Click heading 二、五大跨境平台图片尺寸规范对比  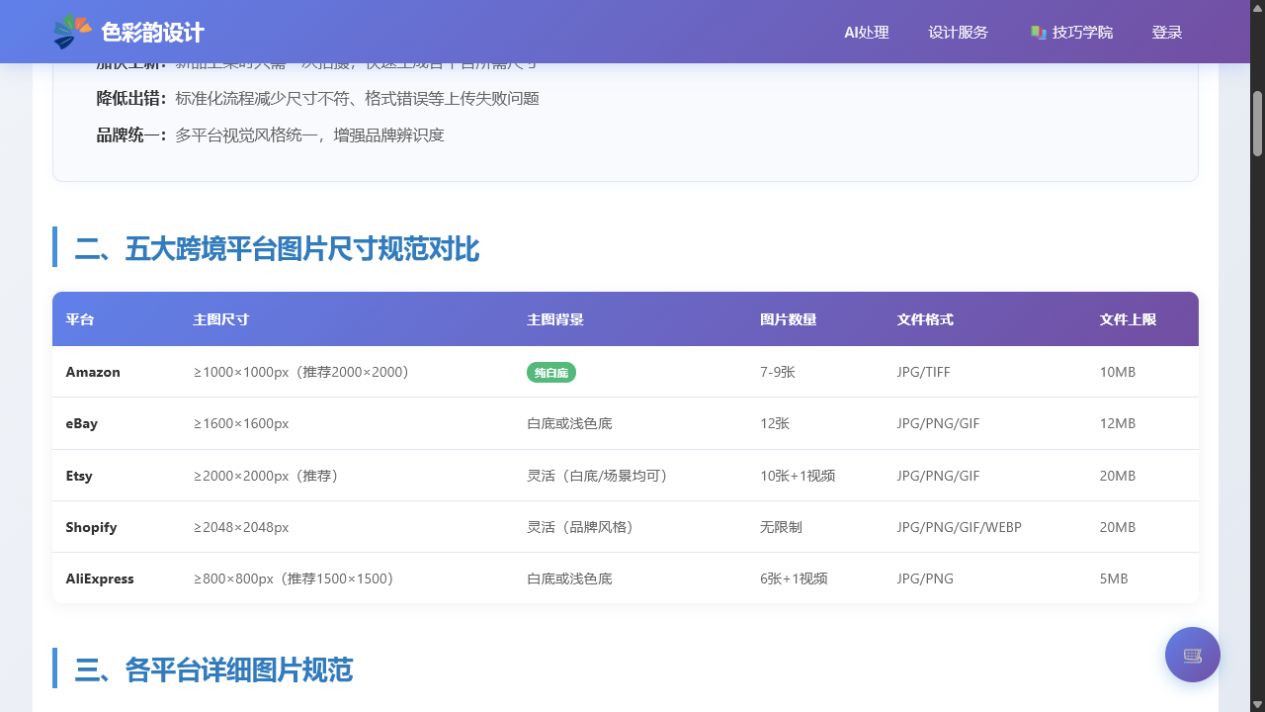click(277, 248)
